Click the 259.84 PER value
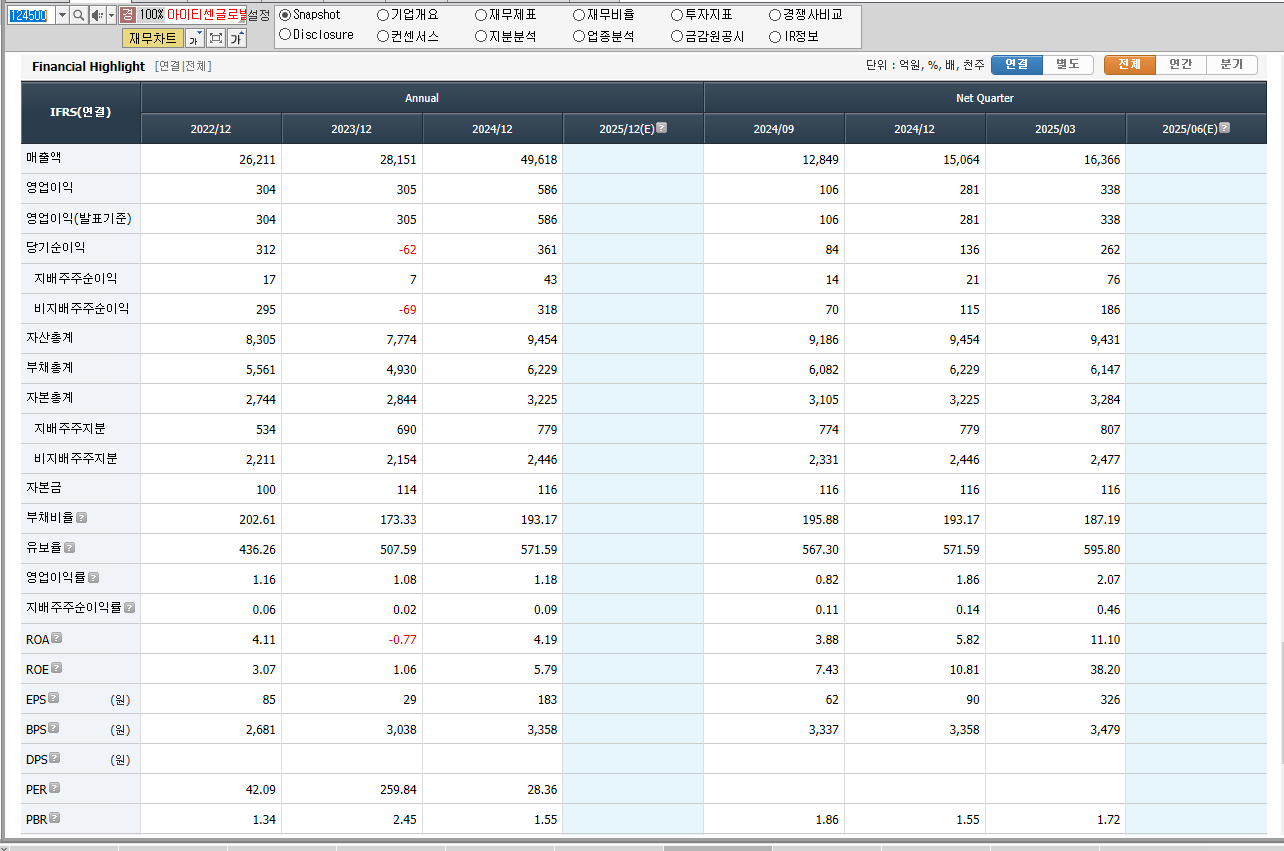This screenshot has height=851, width=1284. coord(397,790)
